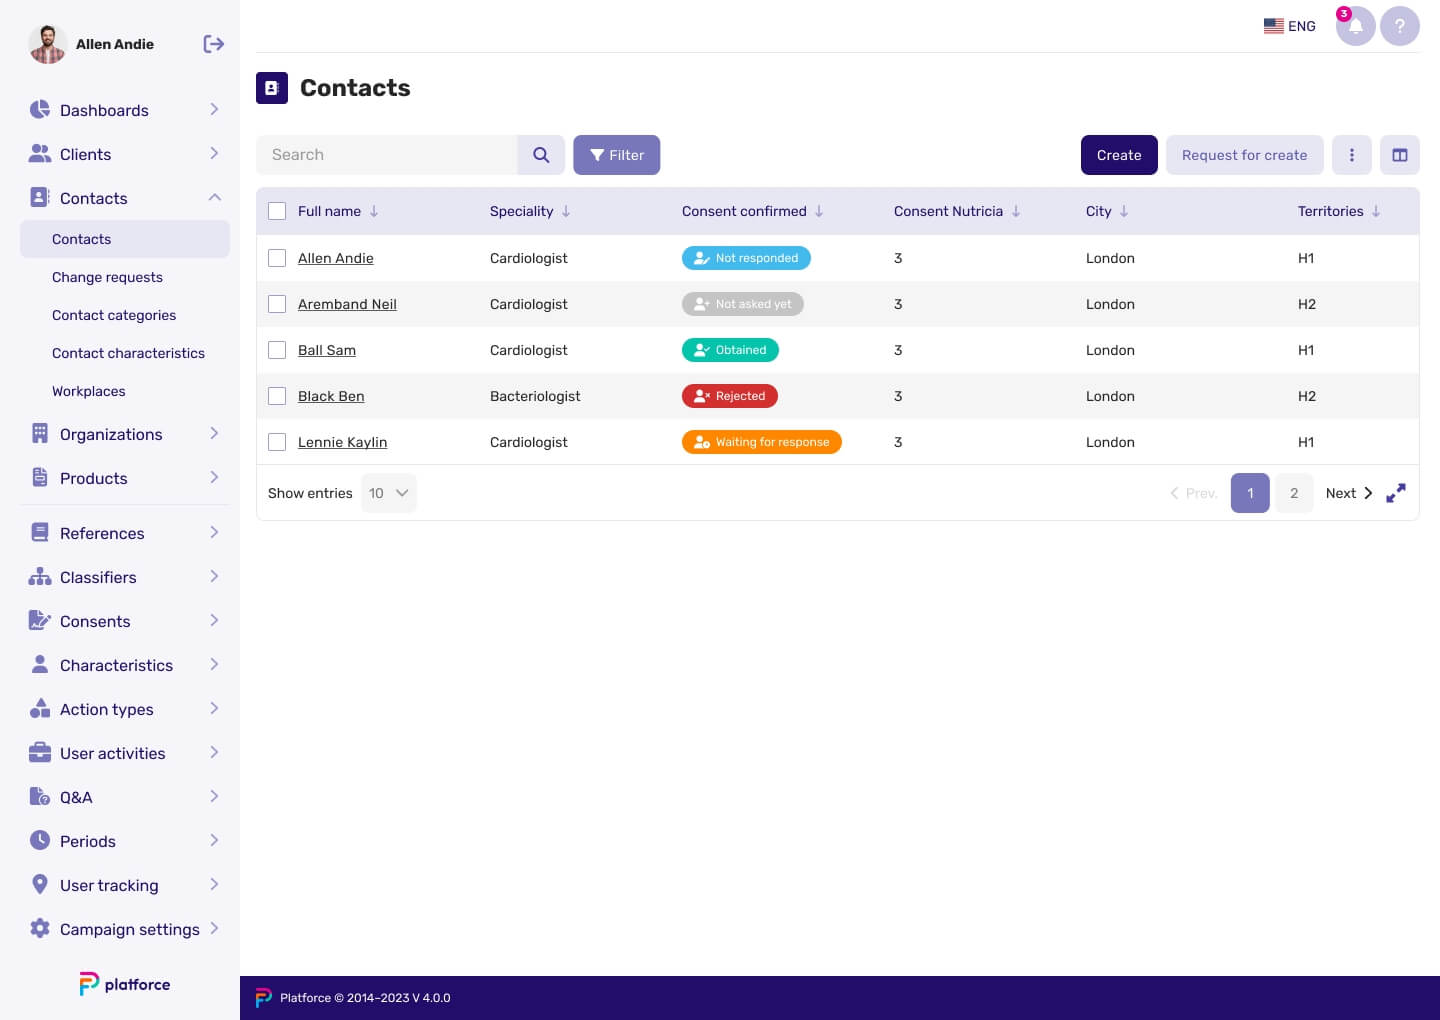Expand the Classifiers menu chevron
Viewport: 1440px width, 1020px height.
click(214, 577)
